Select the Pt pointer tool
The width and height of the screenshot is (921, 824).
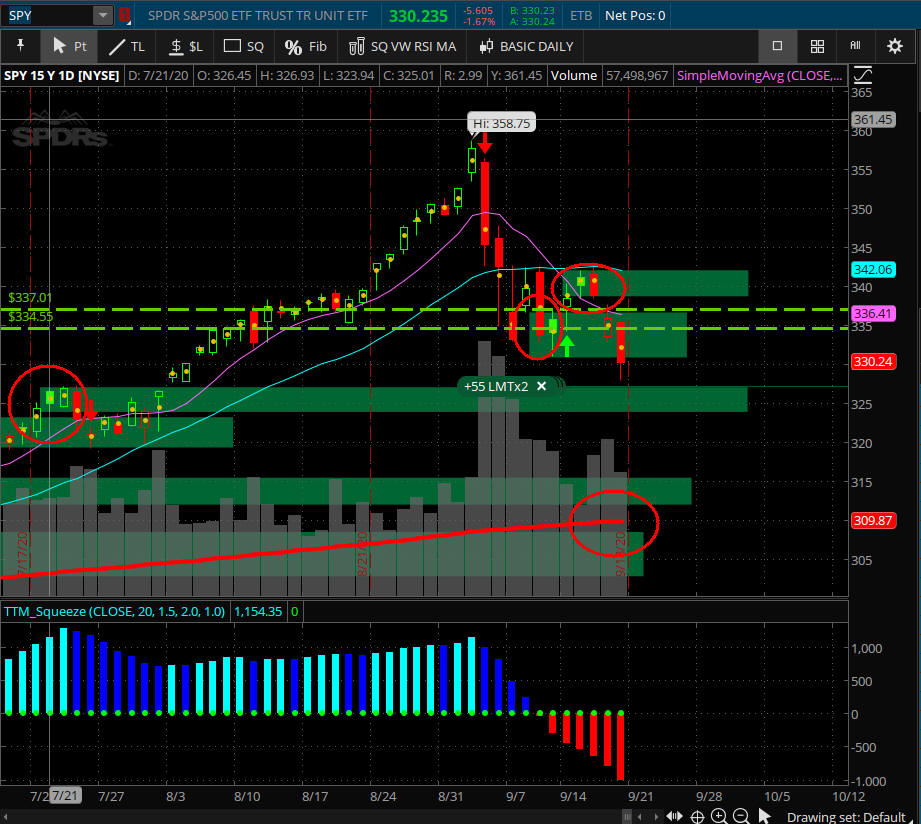point(69,46)
